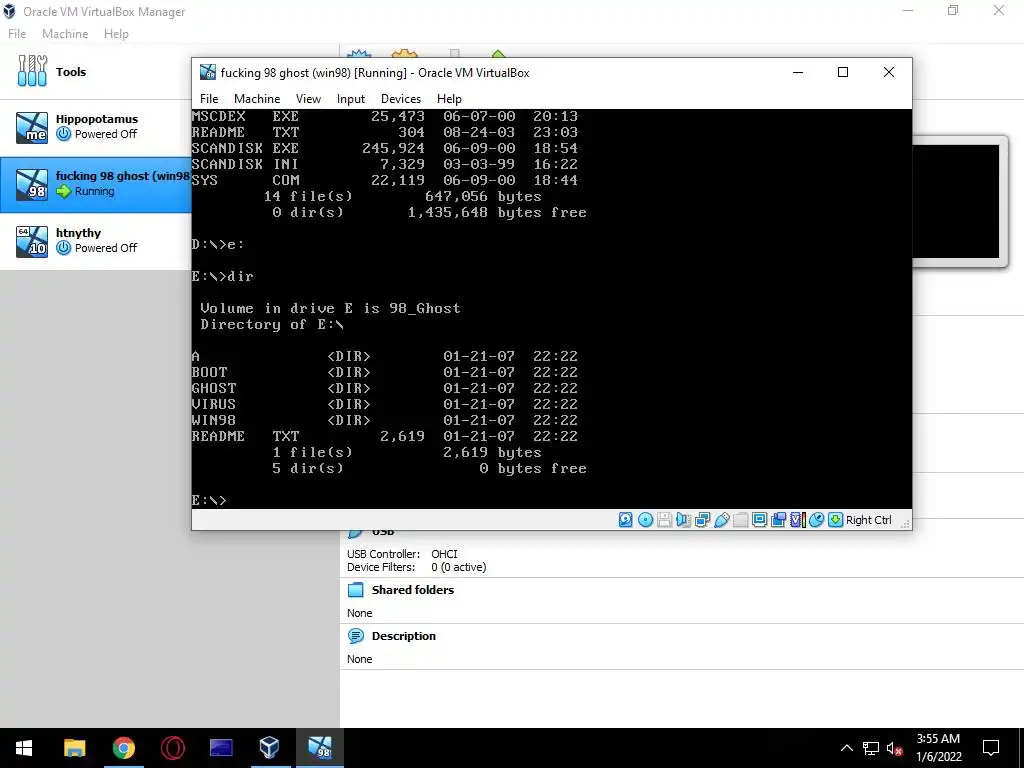Select the fucking 98 ghost virtual machine entry
The image size is (1024, 768).
click(x=95, y=184)
